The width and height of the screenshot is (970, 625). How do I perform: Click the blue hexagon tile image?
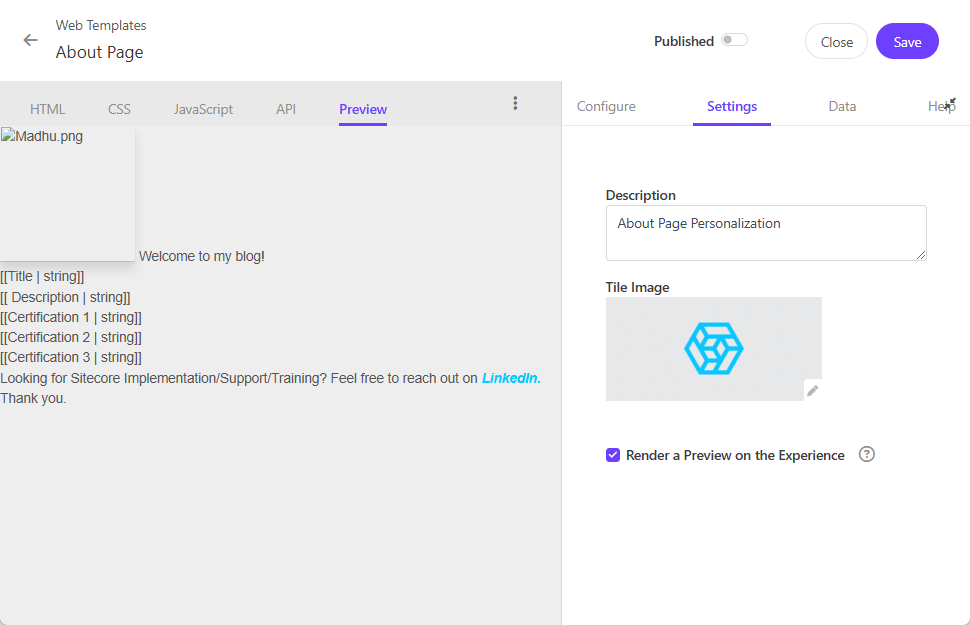tap(713, 348)
